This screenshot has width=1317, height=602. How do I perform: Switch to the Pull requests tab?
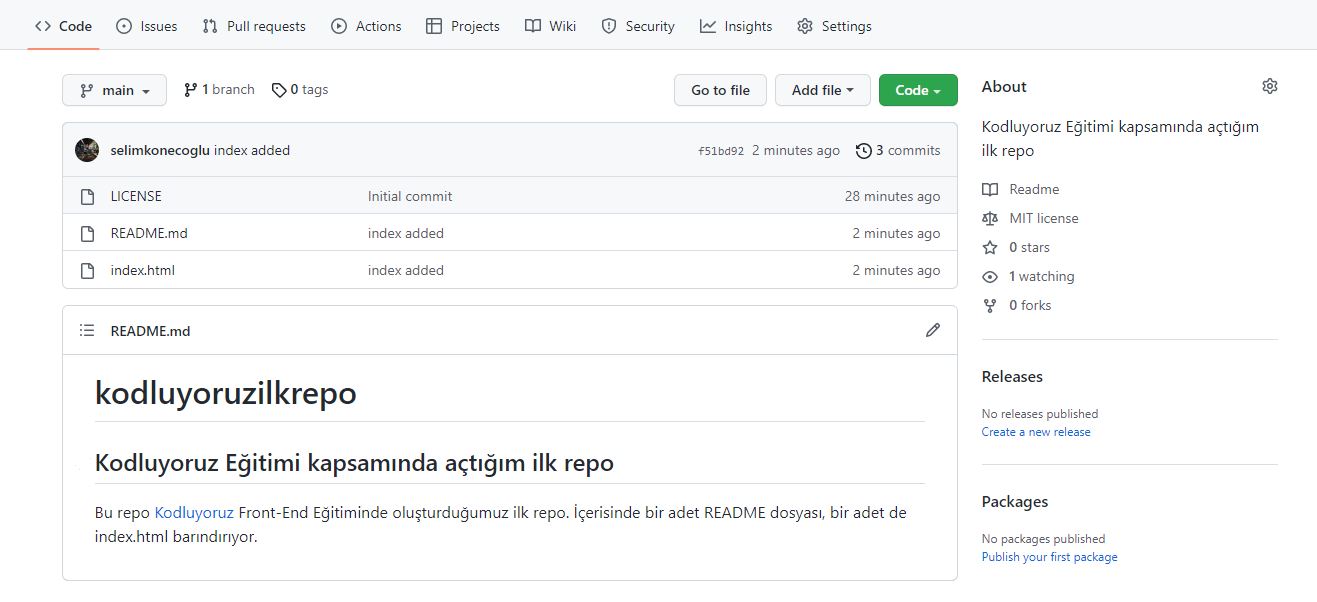click(253, 26)
